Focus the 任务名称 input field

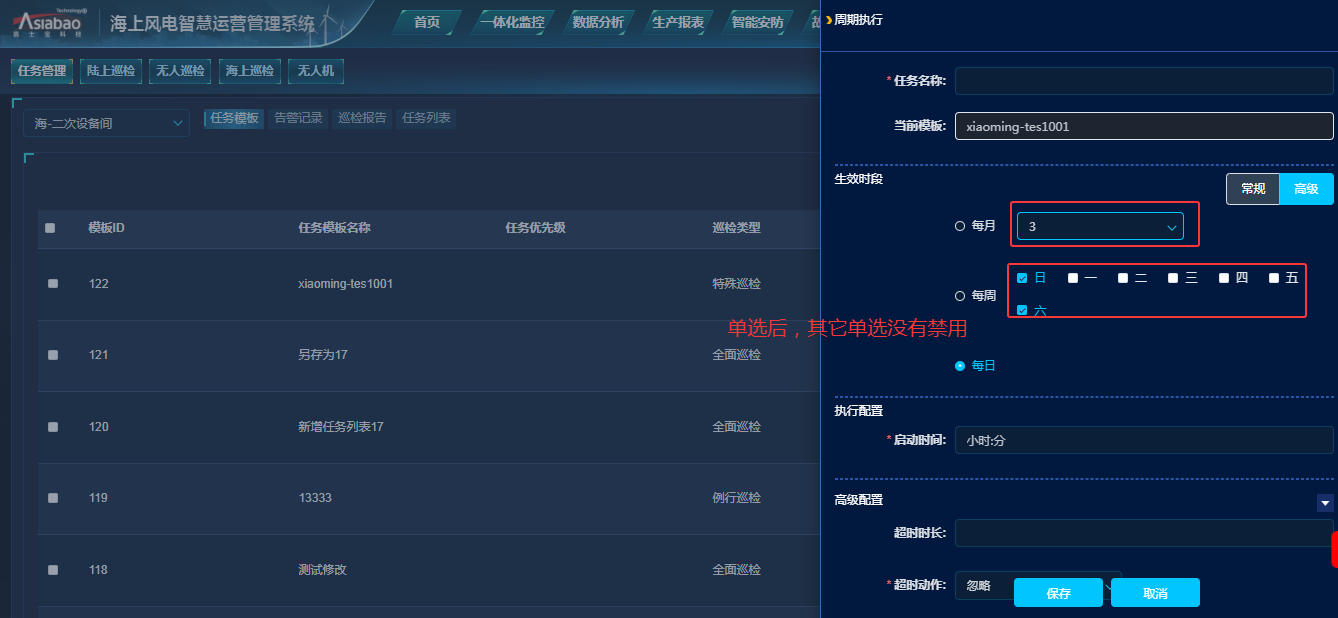pos(1143,81)
